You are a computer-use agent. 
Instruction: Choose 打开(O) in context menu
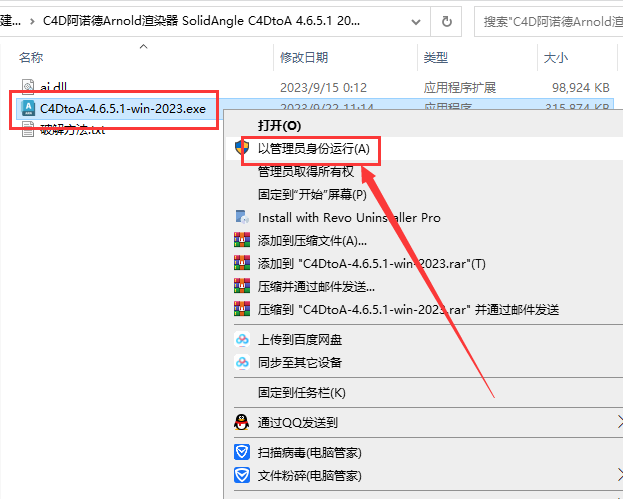tap(279, 126)
